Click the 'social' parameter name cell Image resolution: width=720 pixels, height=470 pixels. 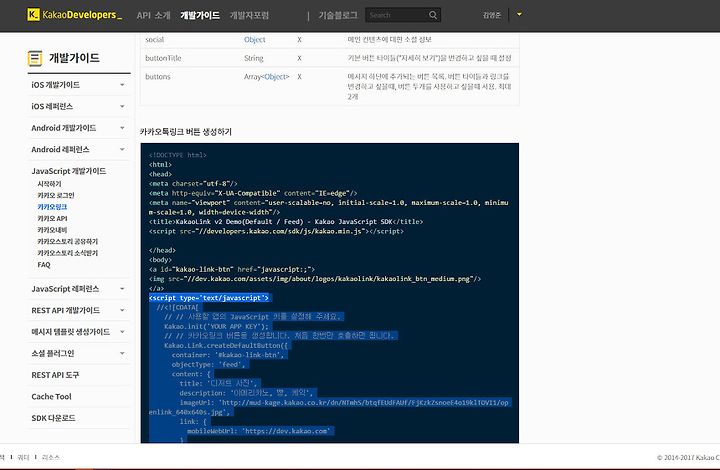tap(154, 39)
